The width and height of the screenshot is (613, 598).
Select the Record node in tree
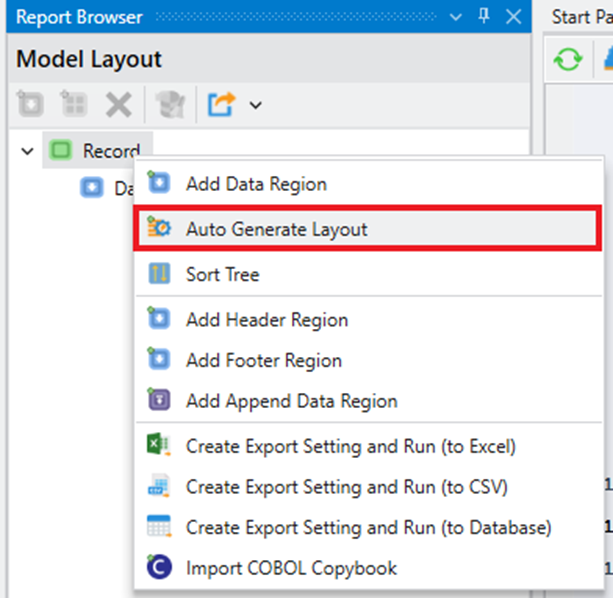(109, 151)
